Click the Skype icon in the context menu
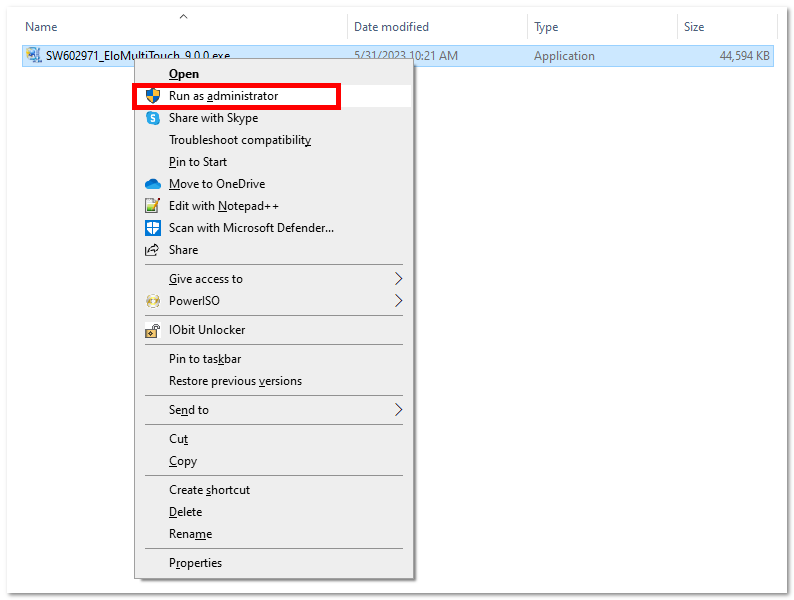The width and height of the screenshot is (794, 600). [153, 118]
